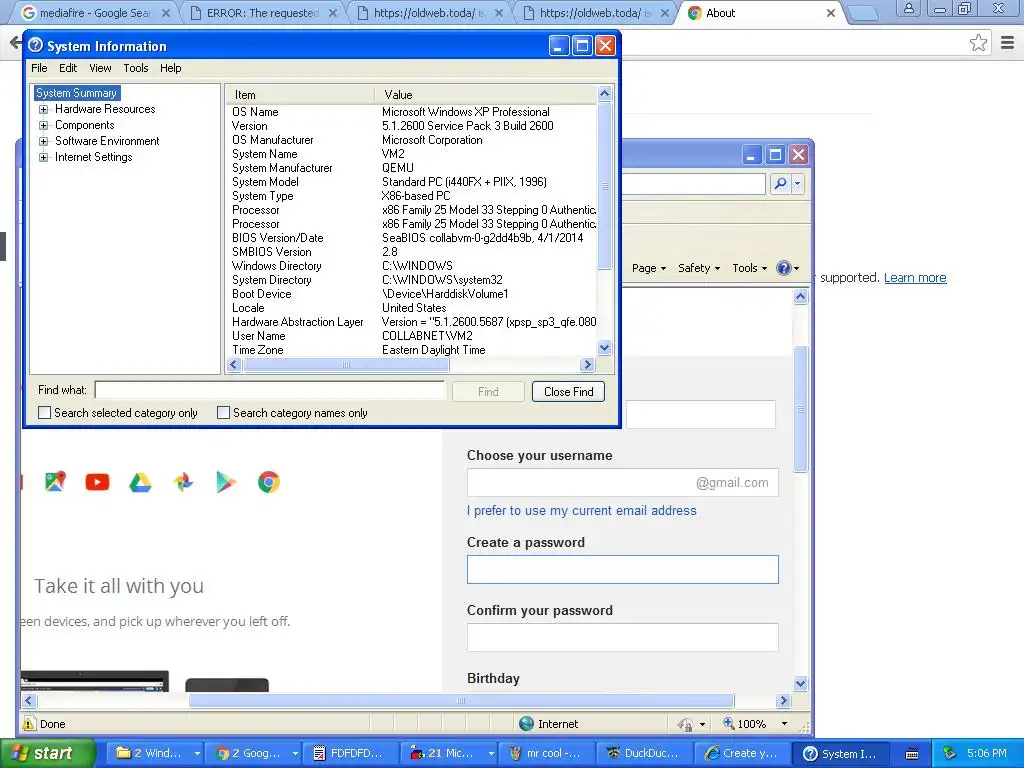Toggle Search selected category only checkbox
This screenshot has height=768, width=1024.
point(44,413)
